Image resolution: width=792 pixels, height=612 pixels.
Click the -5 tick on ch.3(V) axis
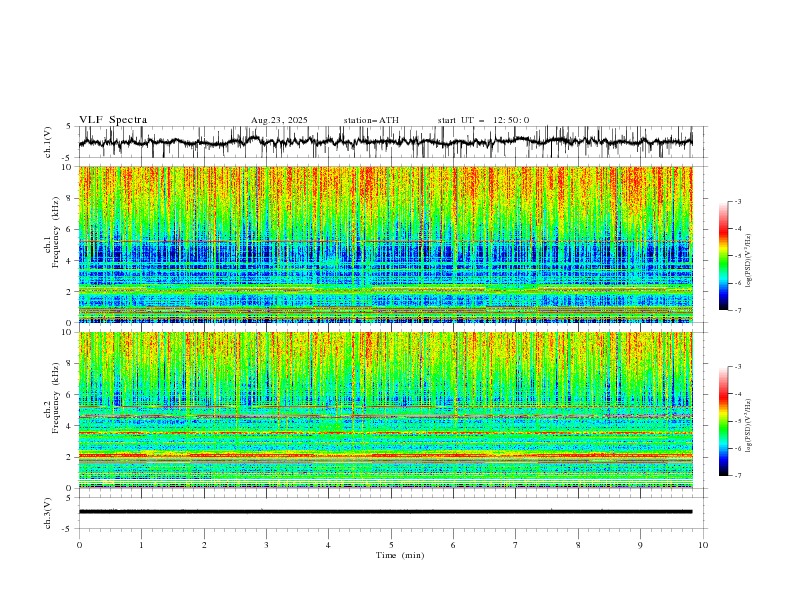point(67,529)
